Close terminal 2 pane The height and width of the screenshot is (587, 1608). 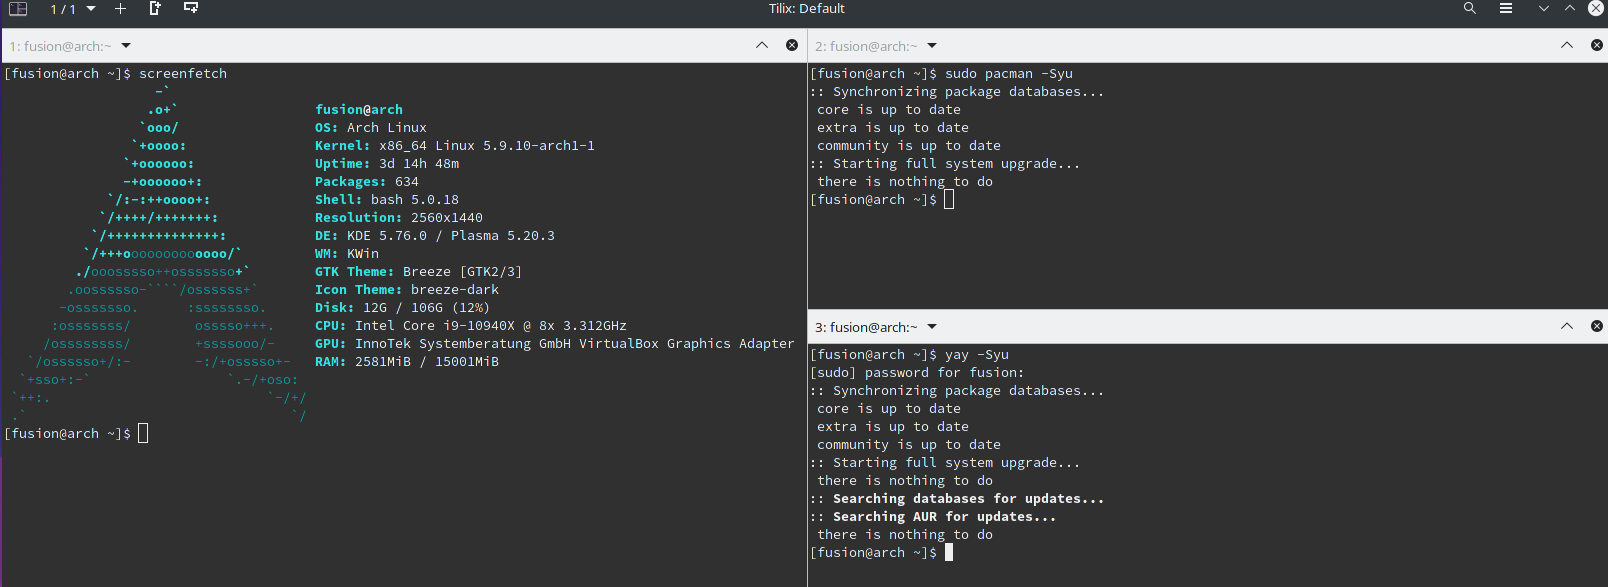[1597, 45]
